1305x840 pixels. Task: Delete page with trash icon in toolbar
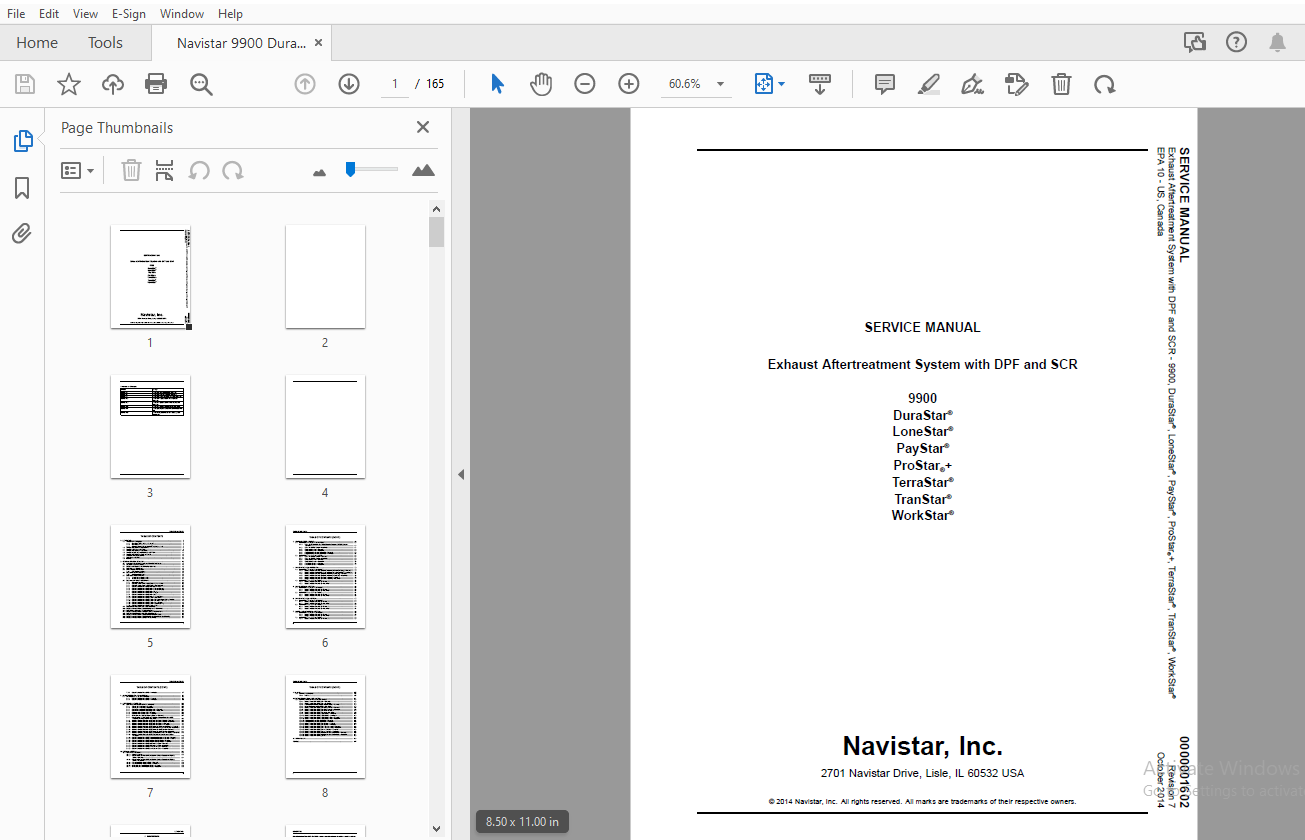[x=1061, y=84]
